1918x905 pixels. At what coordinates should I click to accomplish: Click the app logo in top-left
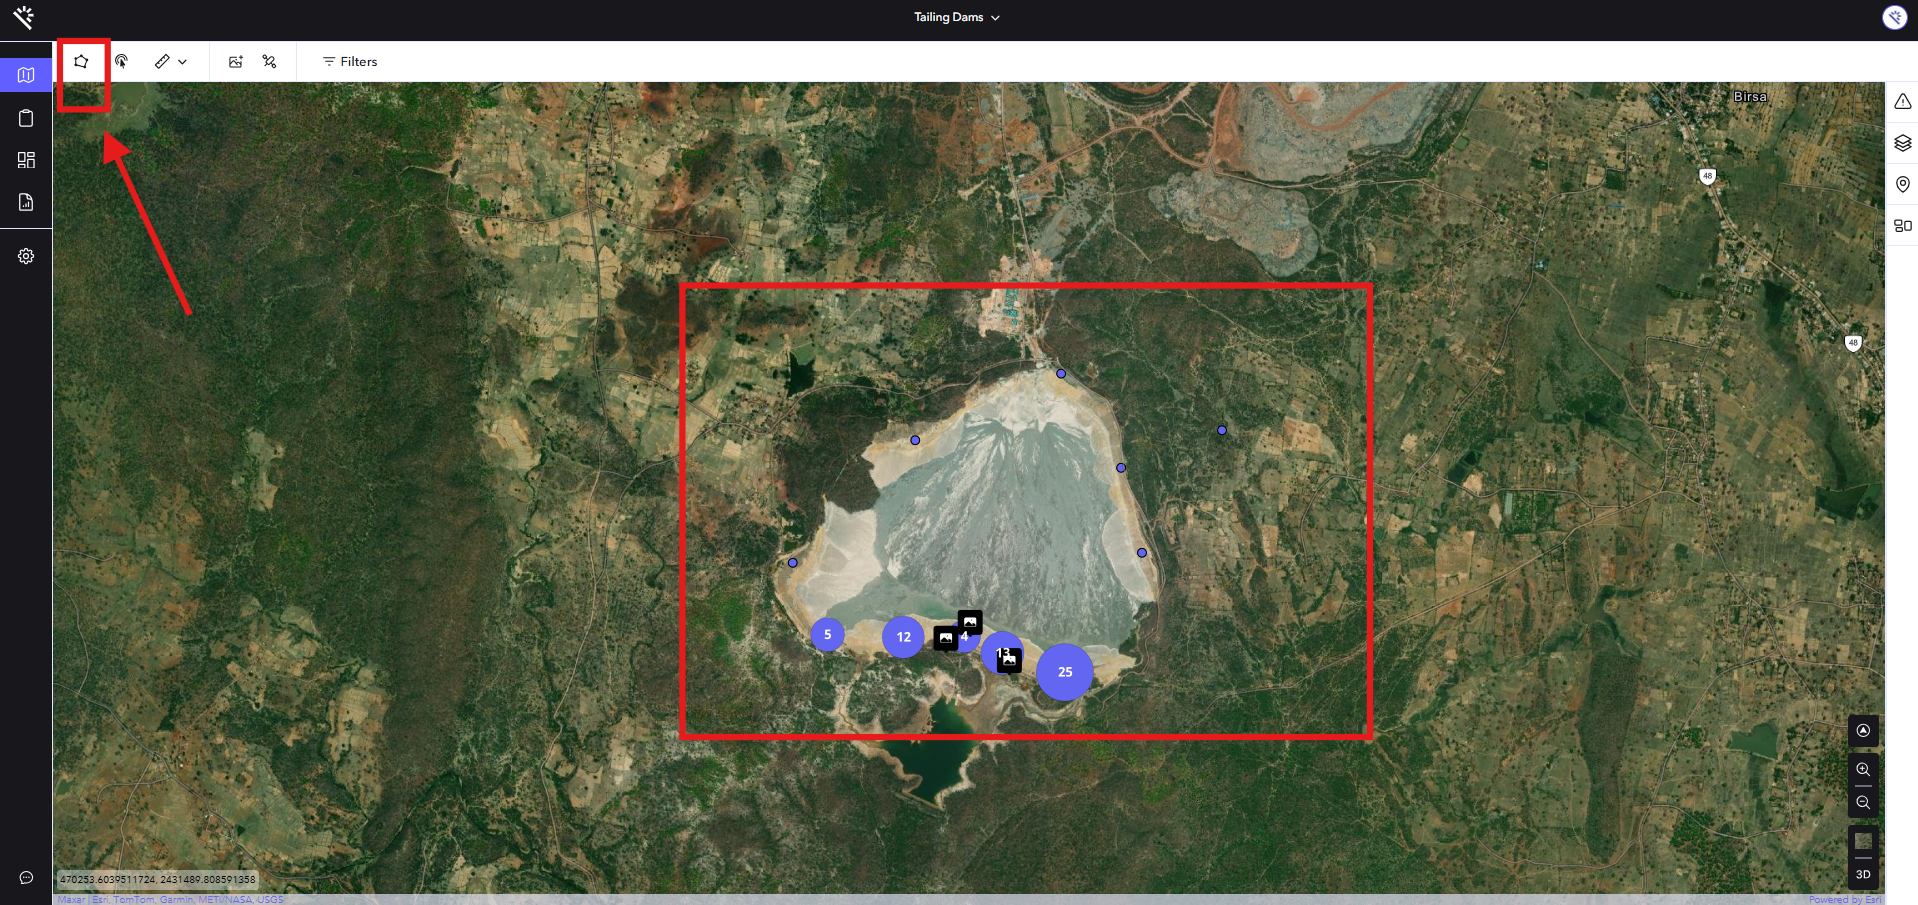point(24,17)
